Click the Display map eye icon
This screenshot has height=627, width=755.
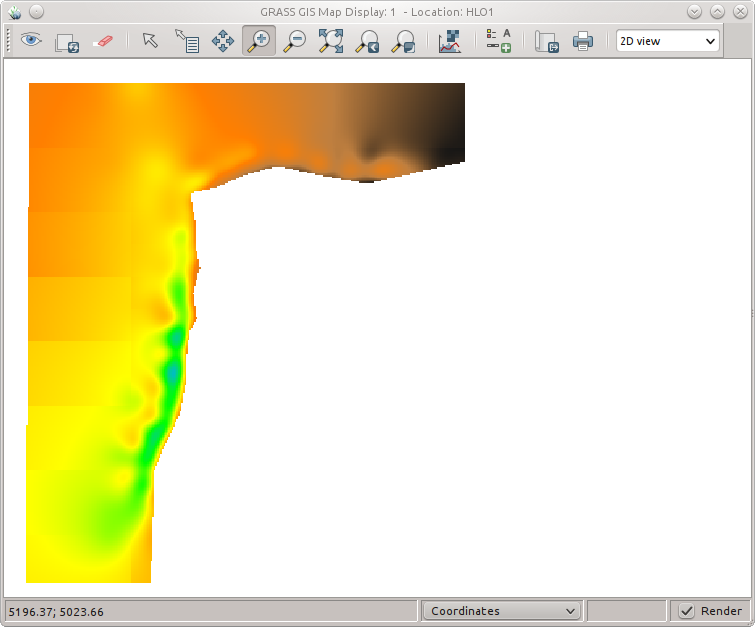[x=31, y=40]
